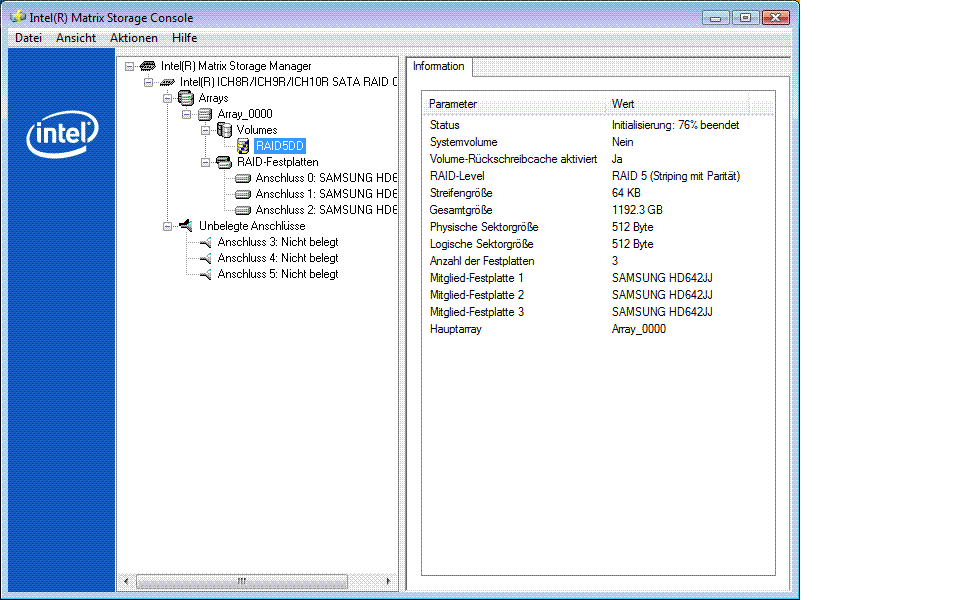The height and width of the screenshot is (600, 960).
Task: Collapse the RAID-Festplatten node
Action: (205, 162)
